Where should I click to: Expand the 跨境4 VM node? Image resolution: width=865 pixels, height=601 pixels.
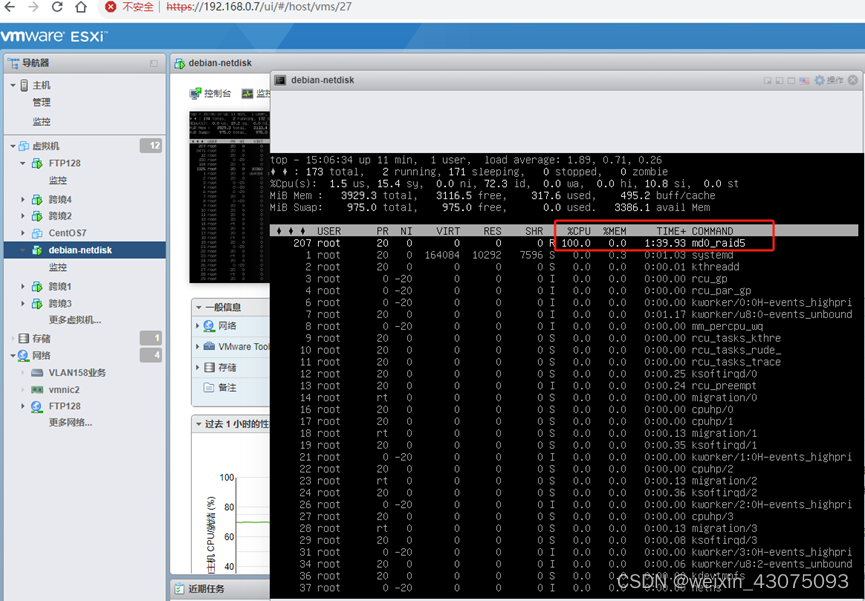pyautogui.click(x=23, y=199)
